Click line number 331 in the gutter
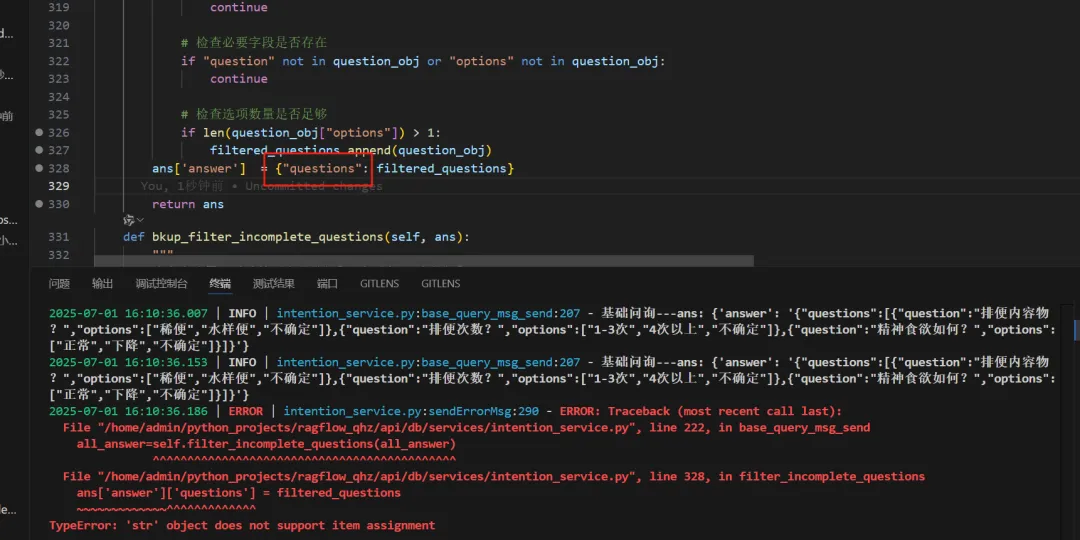 click(x=59, y=237)
